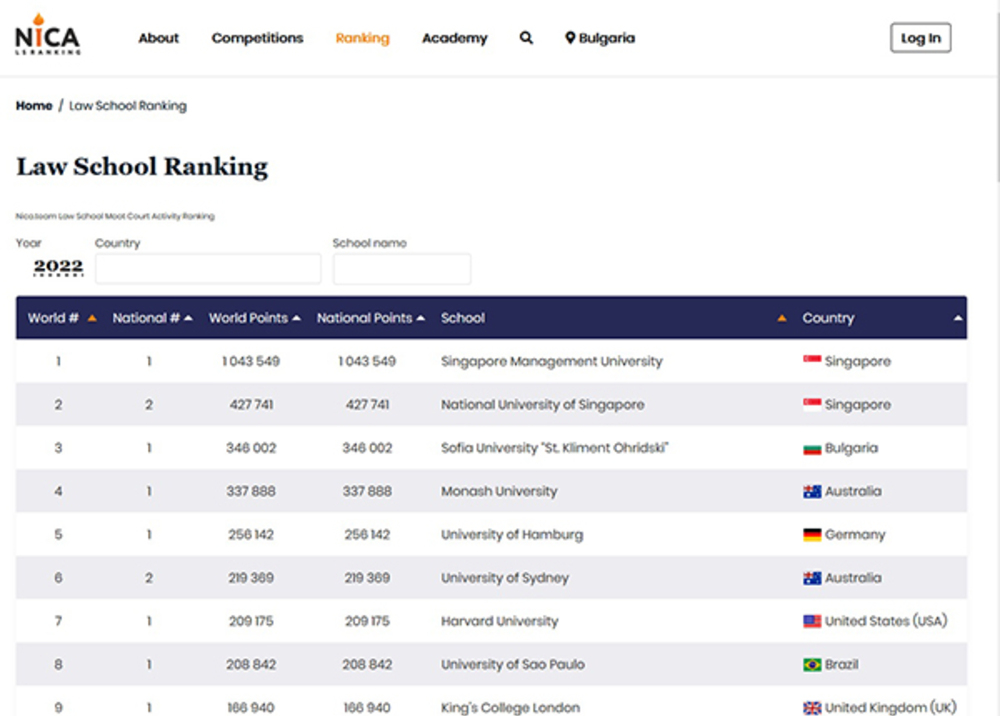
Task: Click the World Points value 337 888
Action: click(x=251, y=492)
